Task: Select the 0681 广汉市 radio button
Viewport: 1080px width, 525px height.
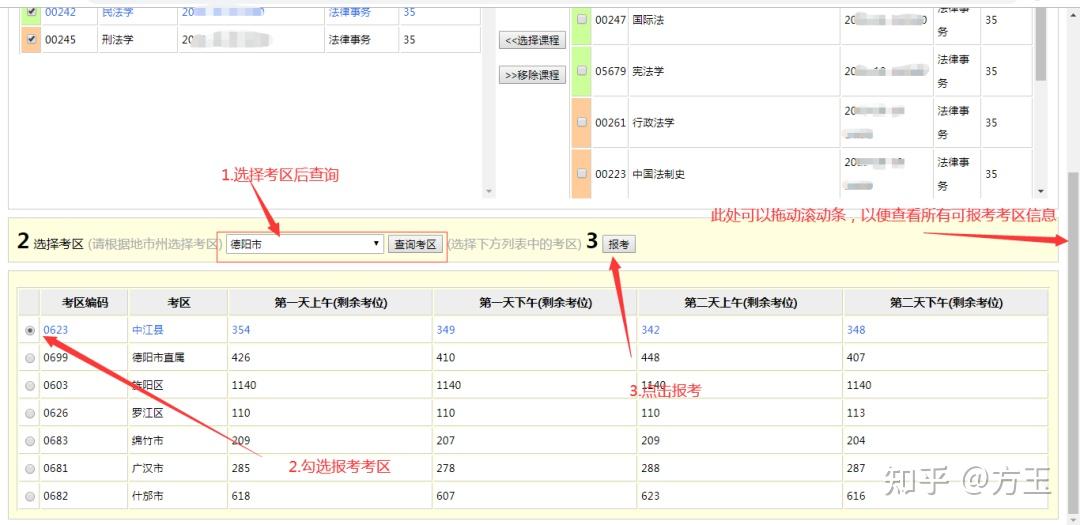Action: (30, 469)
